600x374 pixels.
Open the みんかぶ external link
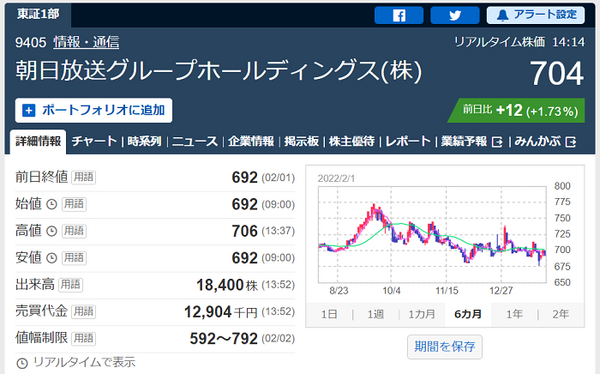pos(537,142)
